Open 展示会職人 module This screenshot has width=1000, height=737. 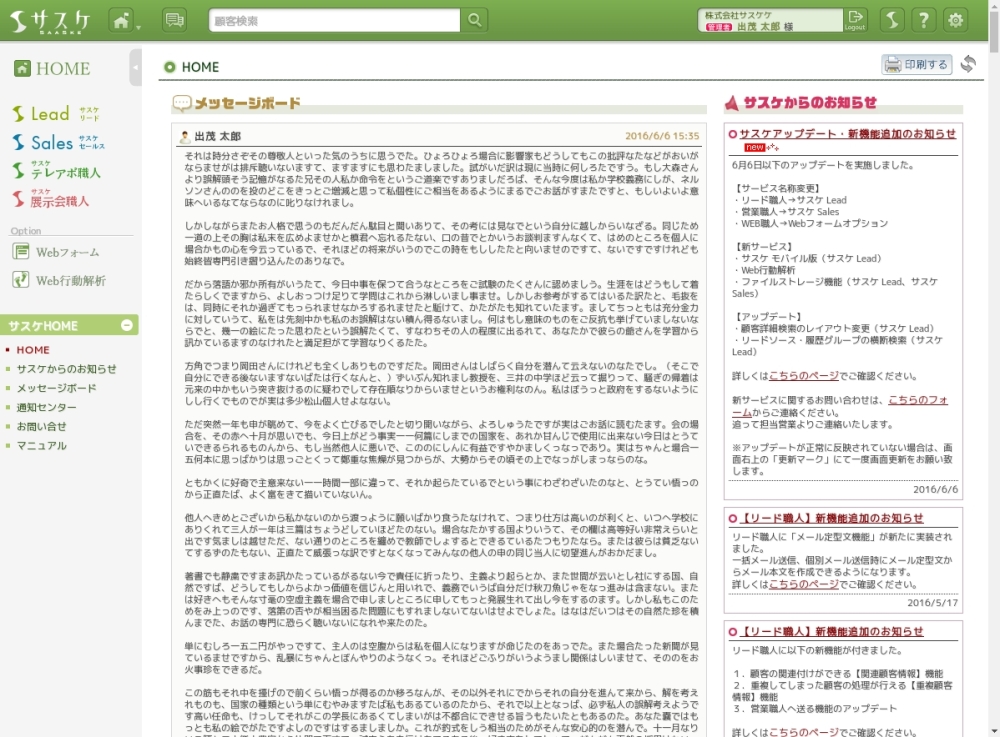pyautogui.click(x=51, y=200)
